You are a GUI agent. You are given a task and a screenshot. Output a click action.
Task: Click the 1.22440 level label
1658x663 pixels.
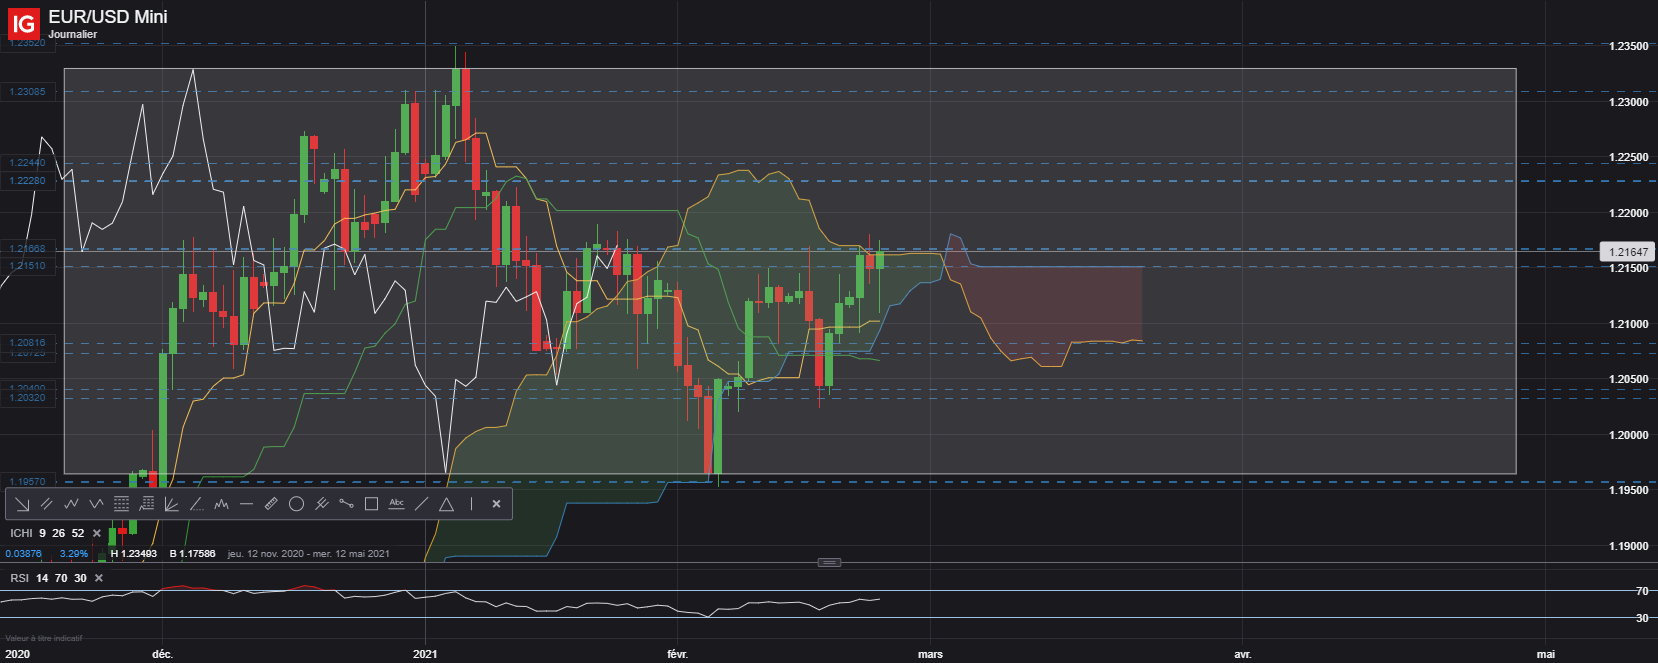click(x=27, y=162)
